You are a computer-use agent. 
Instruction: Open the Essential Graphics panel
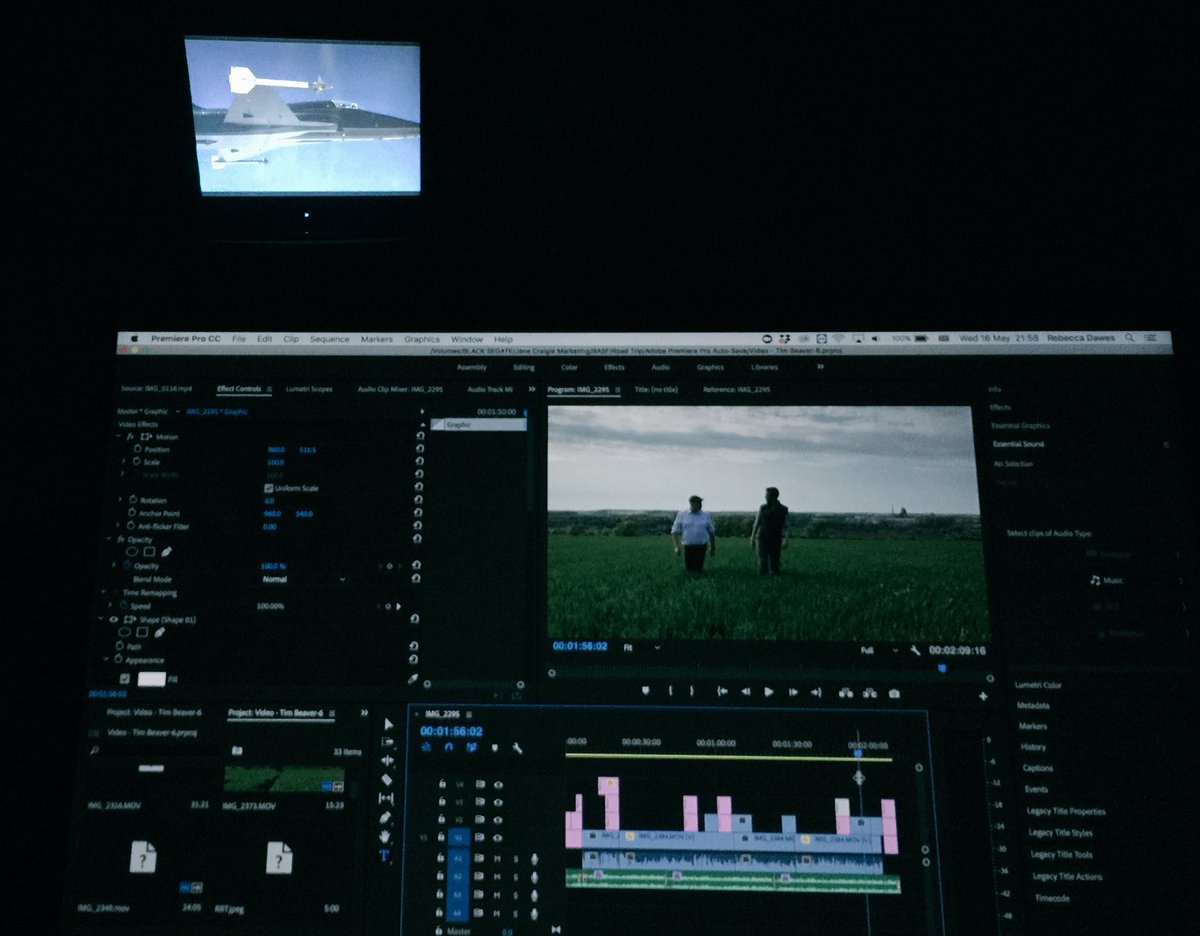(x=1019, y=425)
